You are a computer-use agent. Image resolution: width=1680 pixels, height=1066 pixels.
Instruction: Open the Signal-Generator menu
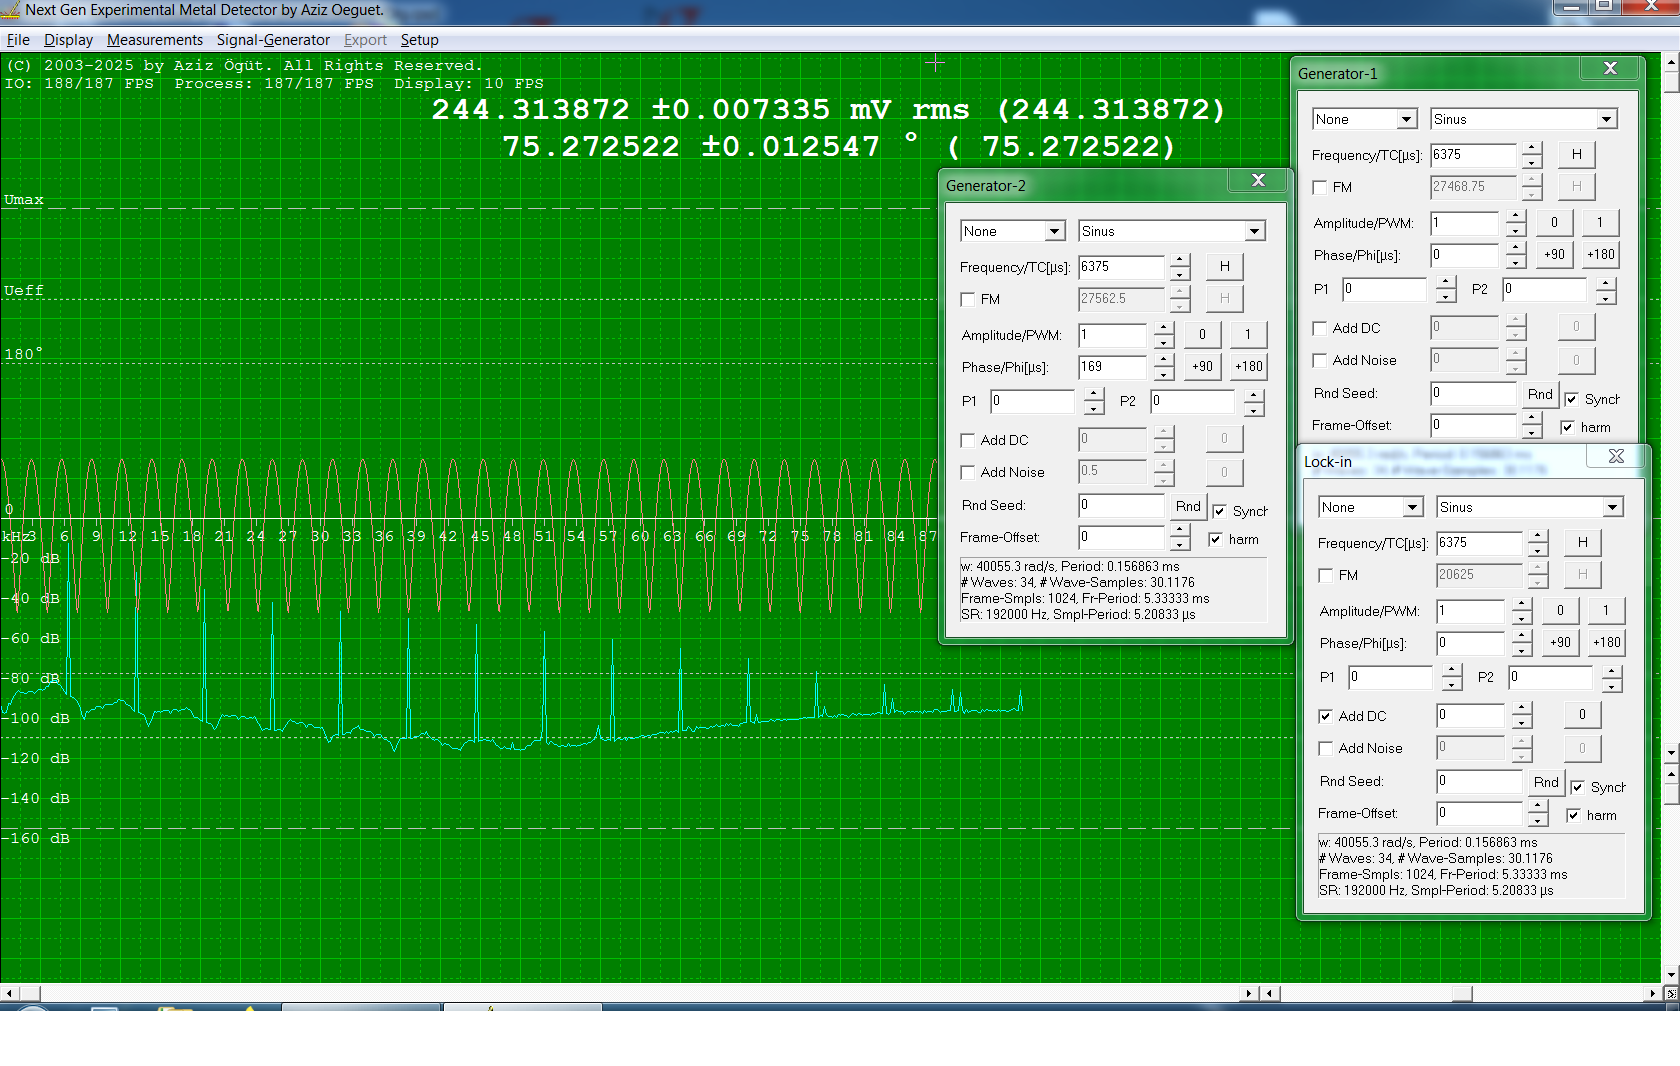(273, 40)
